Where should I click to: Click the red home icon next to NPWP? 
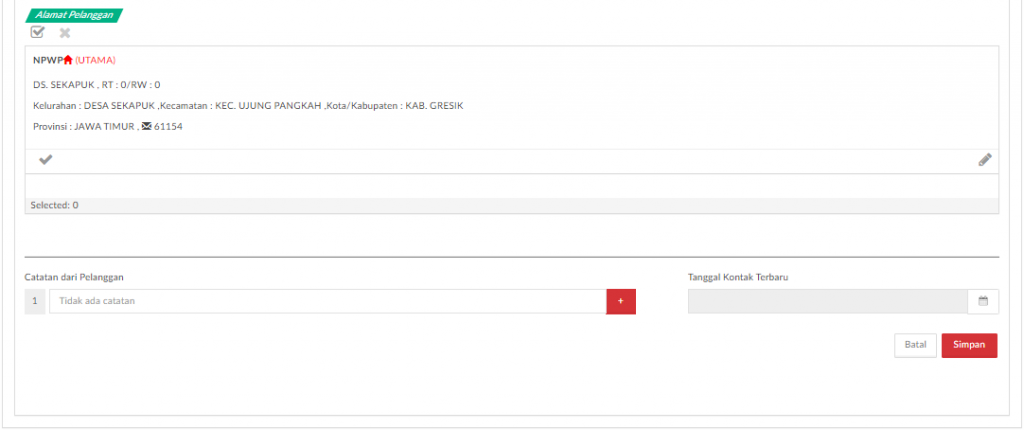click(x=68, y=60)
